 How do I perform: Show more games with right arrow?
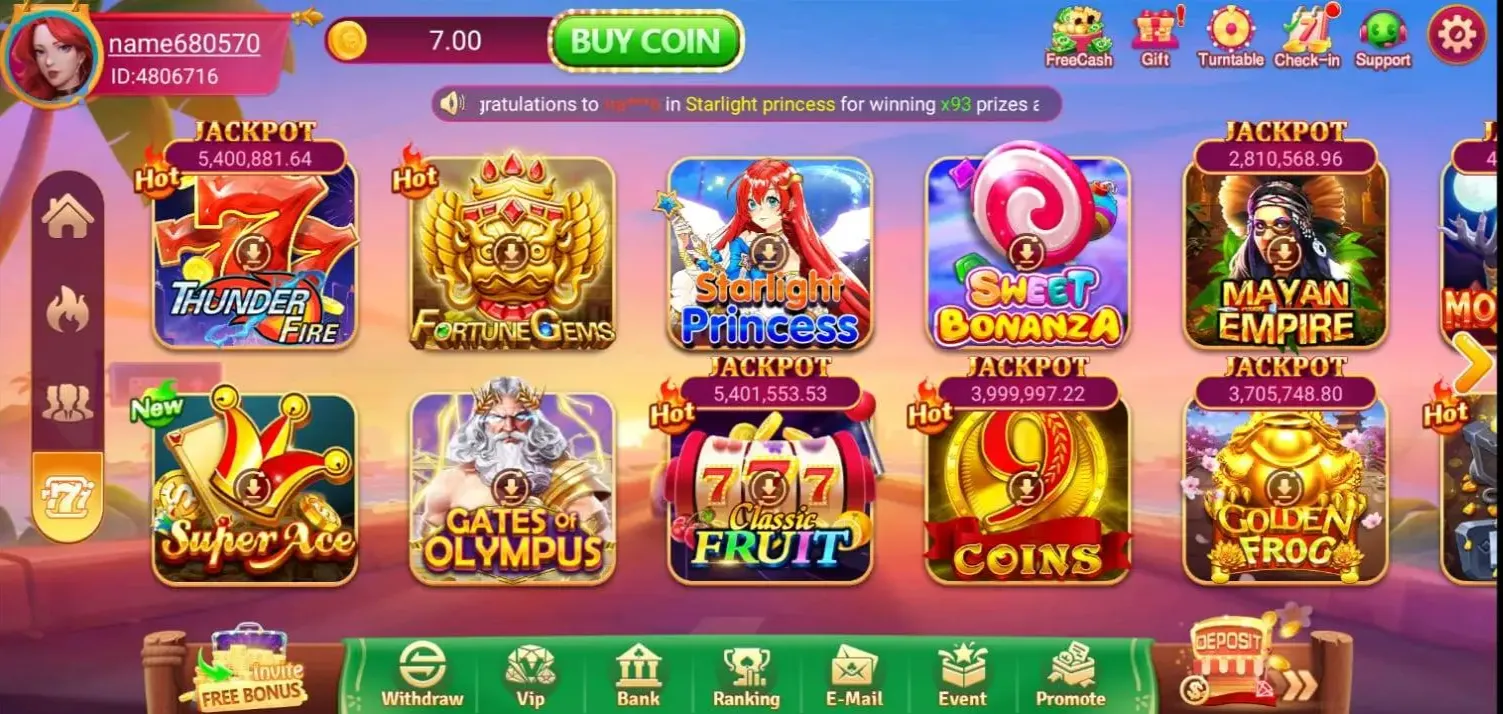[1474, 362]
